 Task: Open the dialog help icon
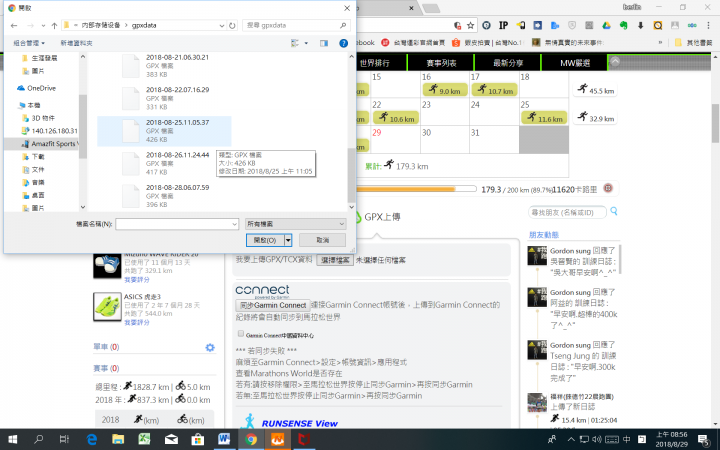[x=343, y=43]
